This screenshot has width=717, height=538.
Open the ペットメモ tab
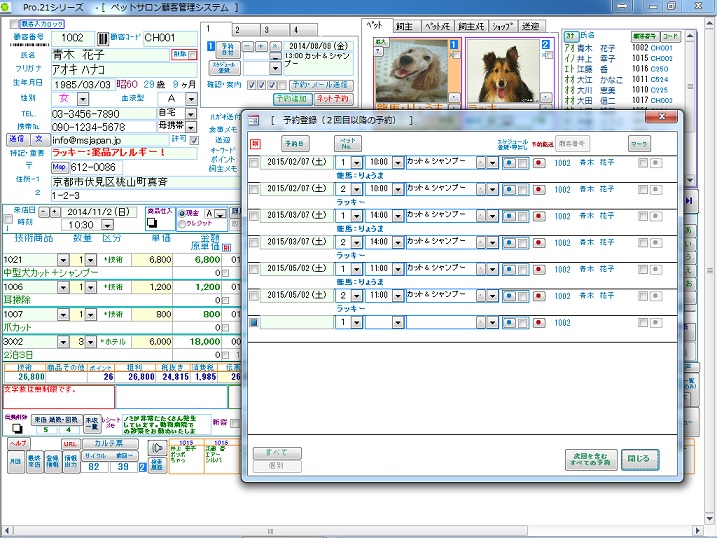pos(438,27)
